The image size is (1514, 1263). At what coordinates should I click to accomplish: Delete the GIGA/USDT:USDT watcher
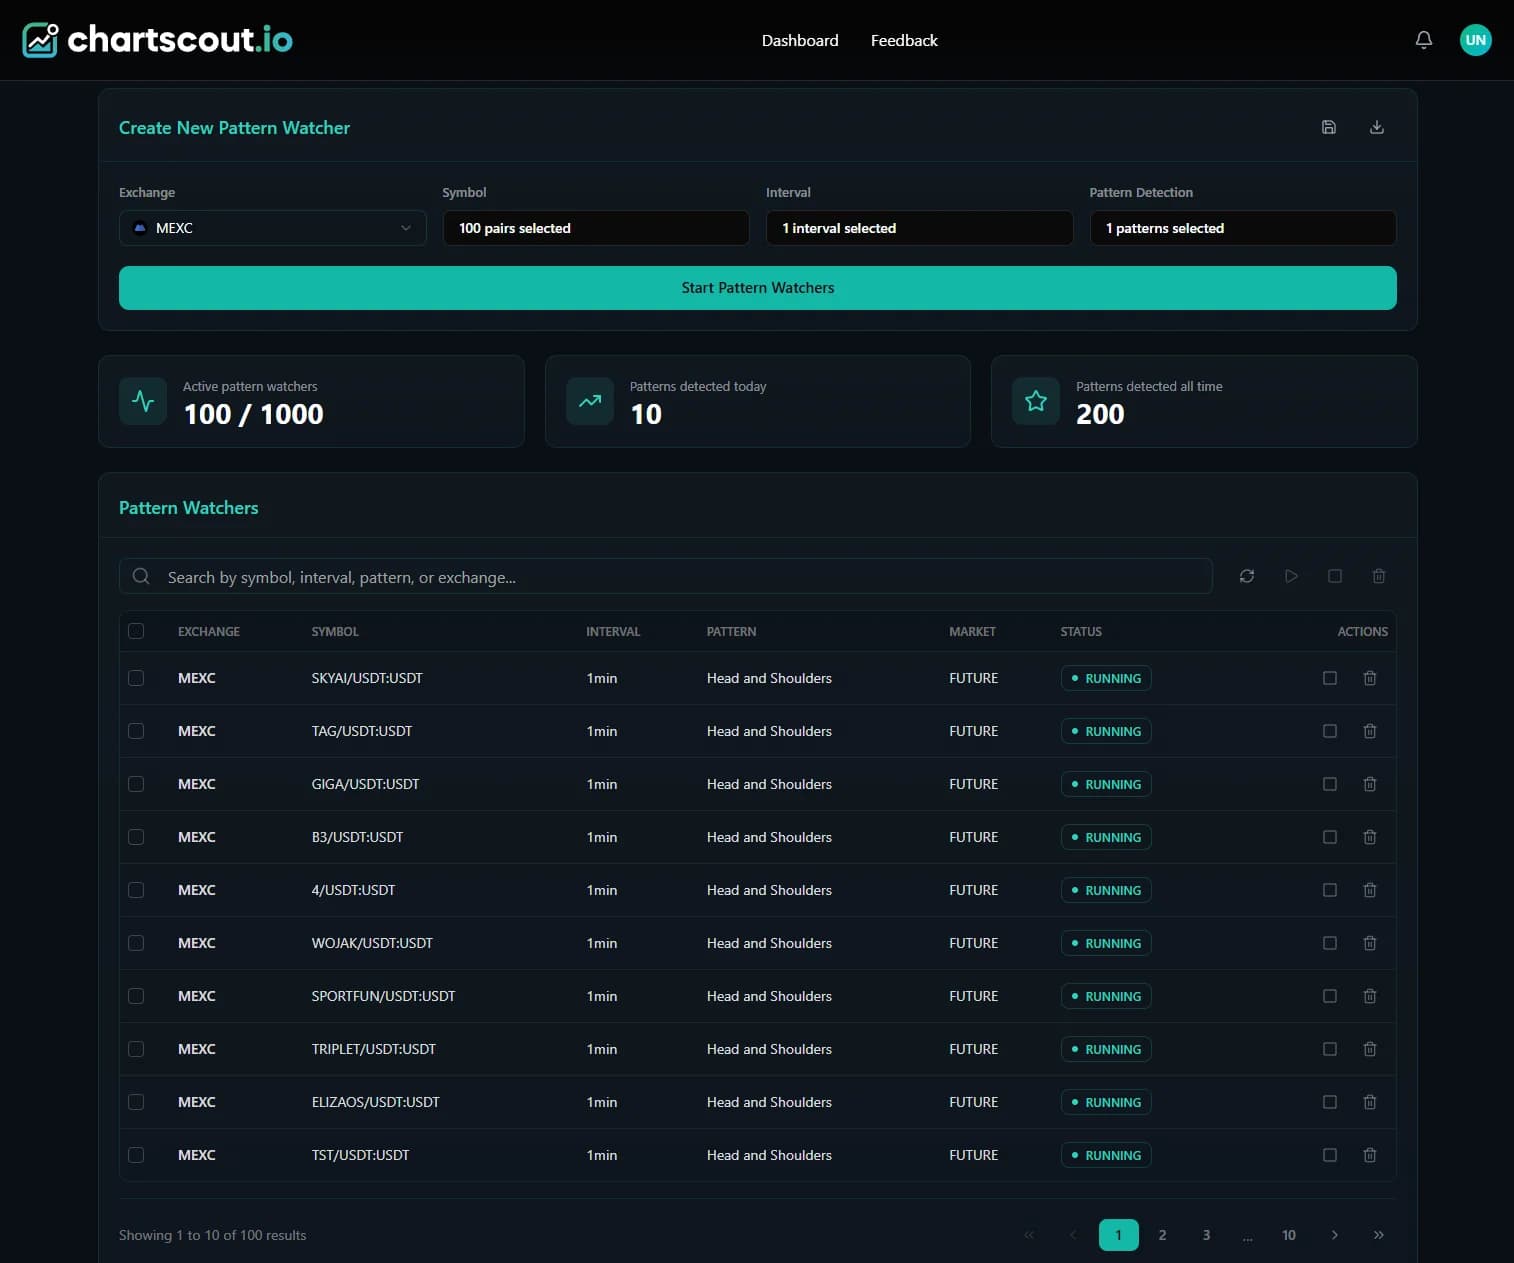coord(1370,784)
